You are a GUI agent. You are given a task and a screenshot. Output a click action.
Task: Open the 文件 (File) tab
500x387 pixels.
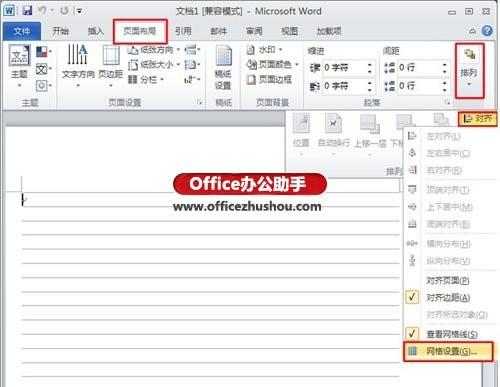click(22, 31)
